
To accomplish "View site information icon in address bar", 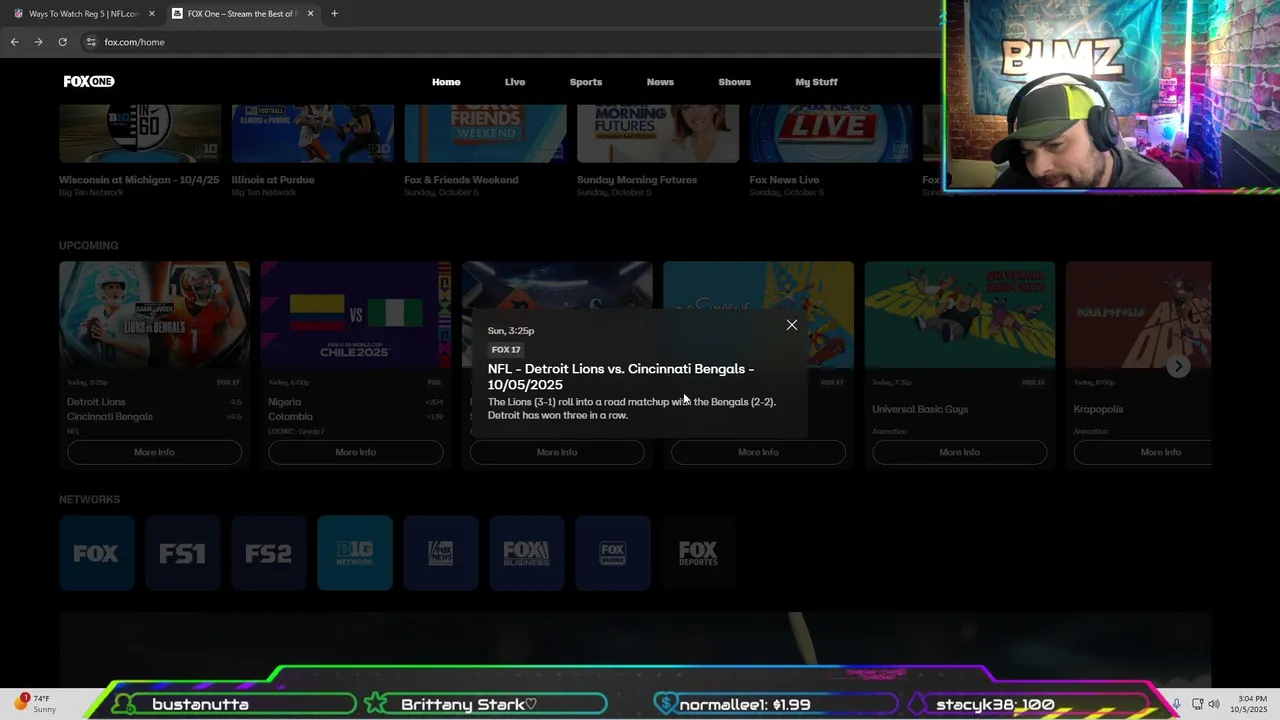I will [x=91, y=42].
